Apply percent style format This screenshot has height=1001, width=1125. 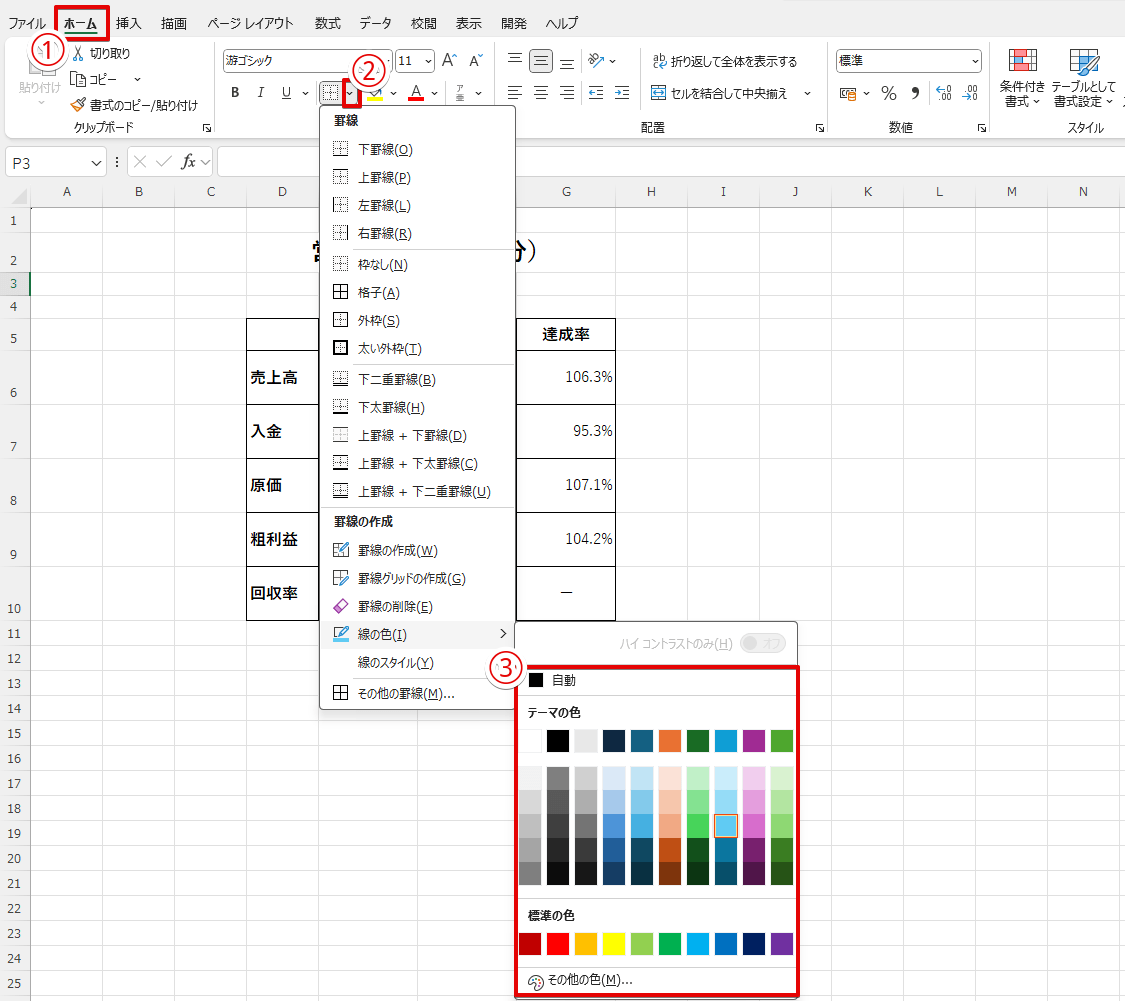(x=889, y=93)
